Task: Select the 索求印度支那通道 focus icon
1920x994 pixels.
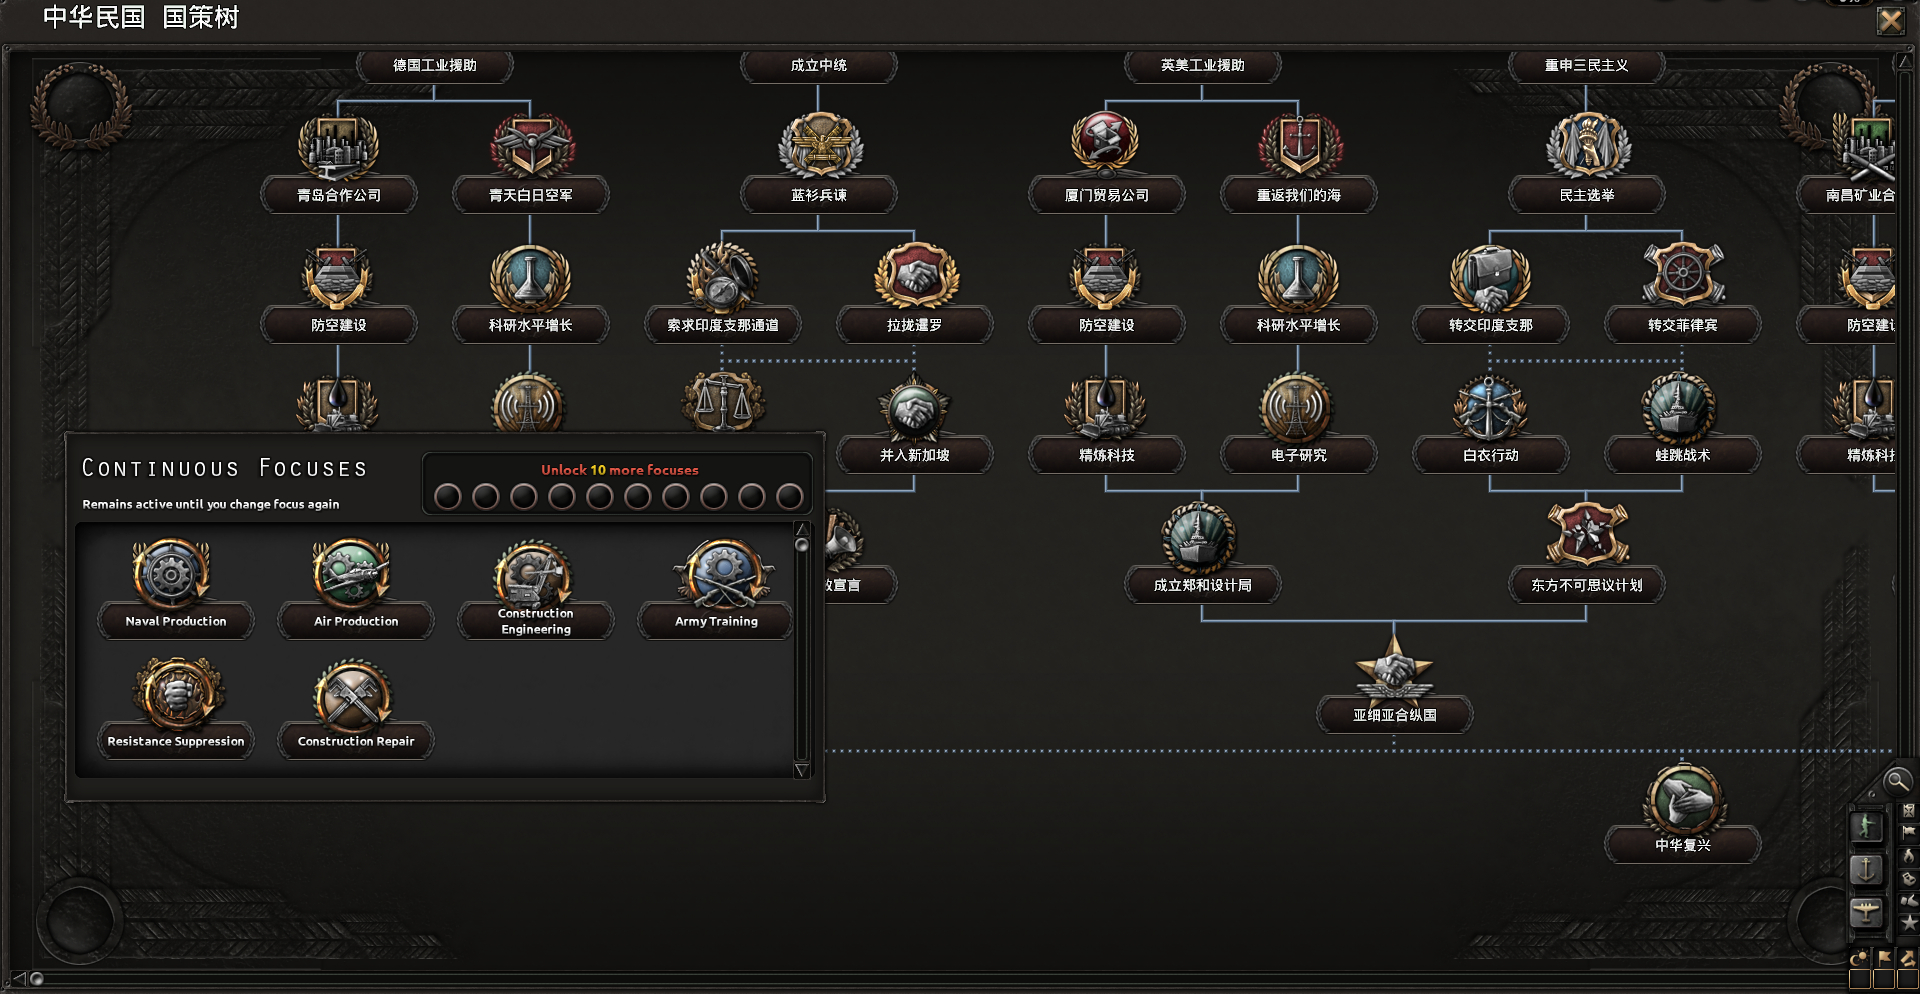Action: point(722,276)
